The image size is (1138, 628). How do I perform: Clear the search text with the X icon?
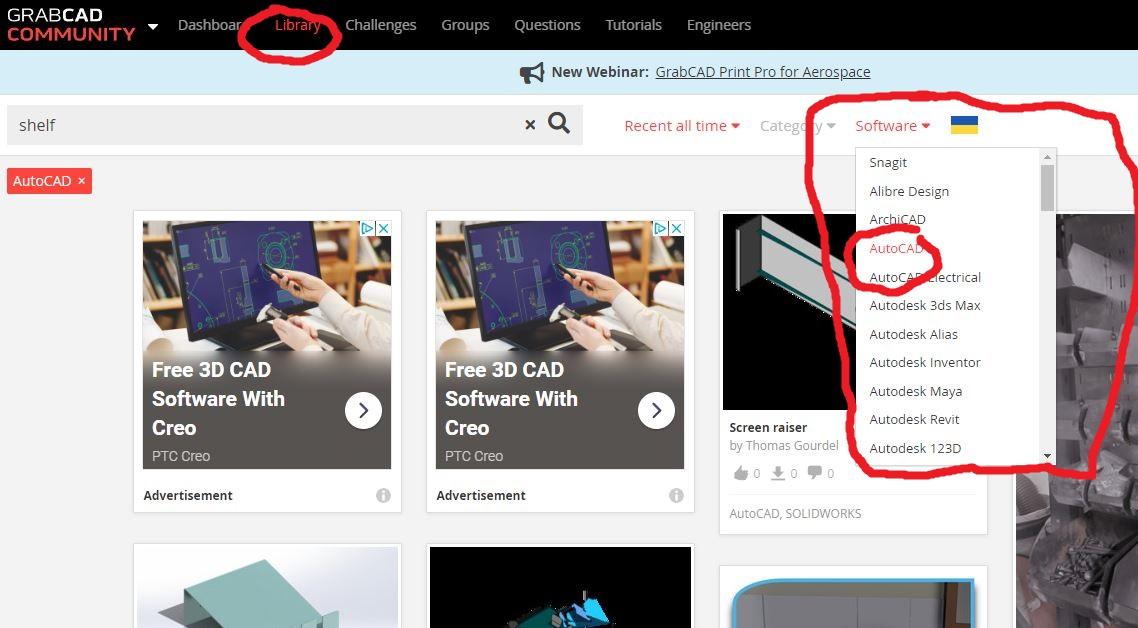click(530, 125)
